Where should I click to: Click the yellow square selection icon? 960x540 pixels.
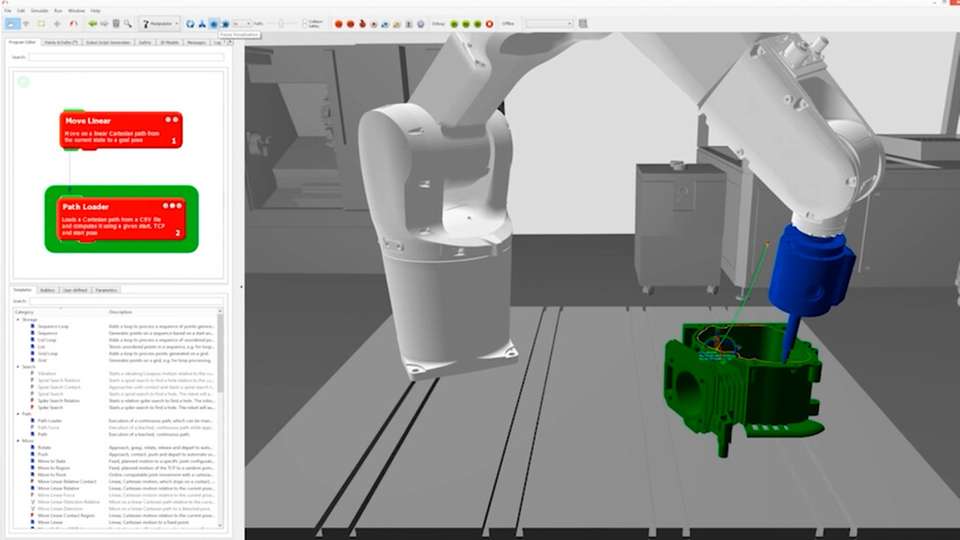pyautogui.click(x=41, y=24)
